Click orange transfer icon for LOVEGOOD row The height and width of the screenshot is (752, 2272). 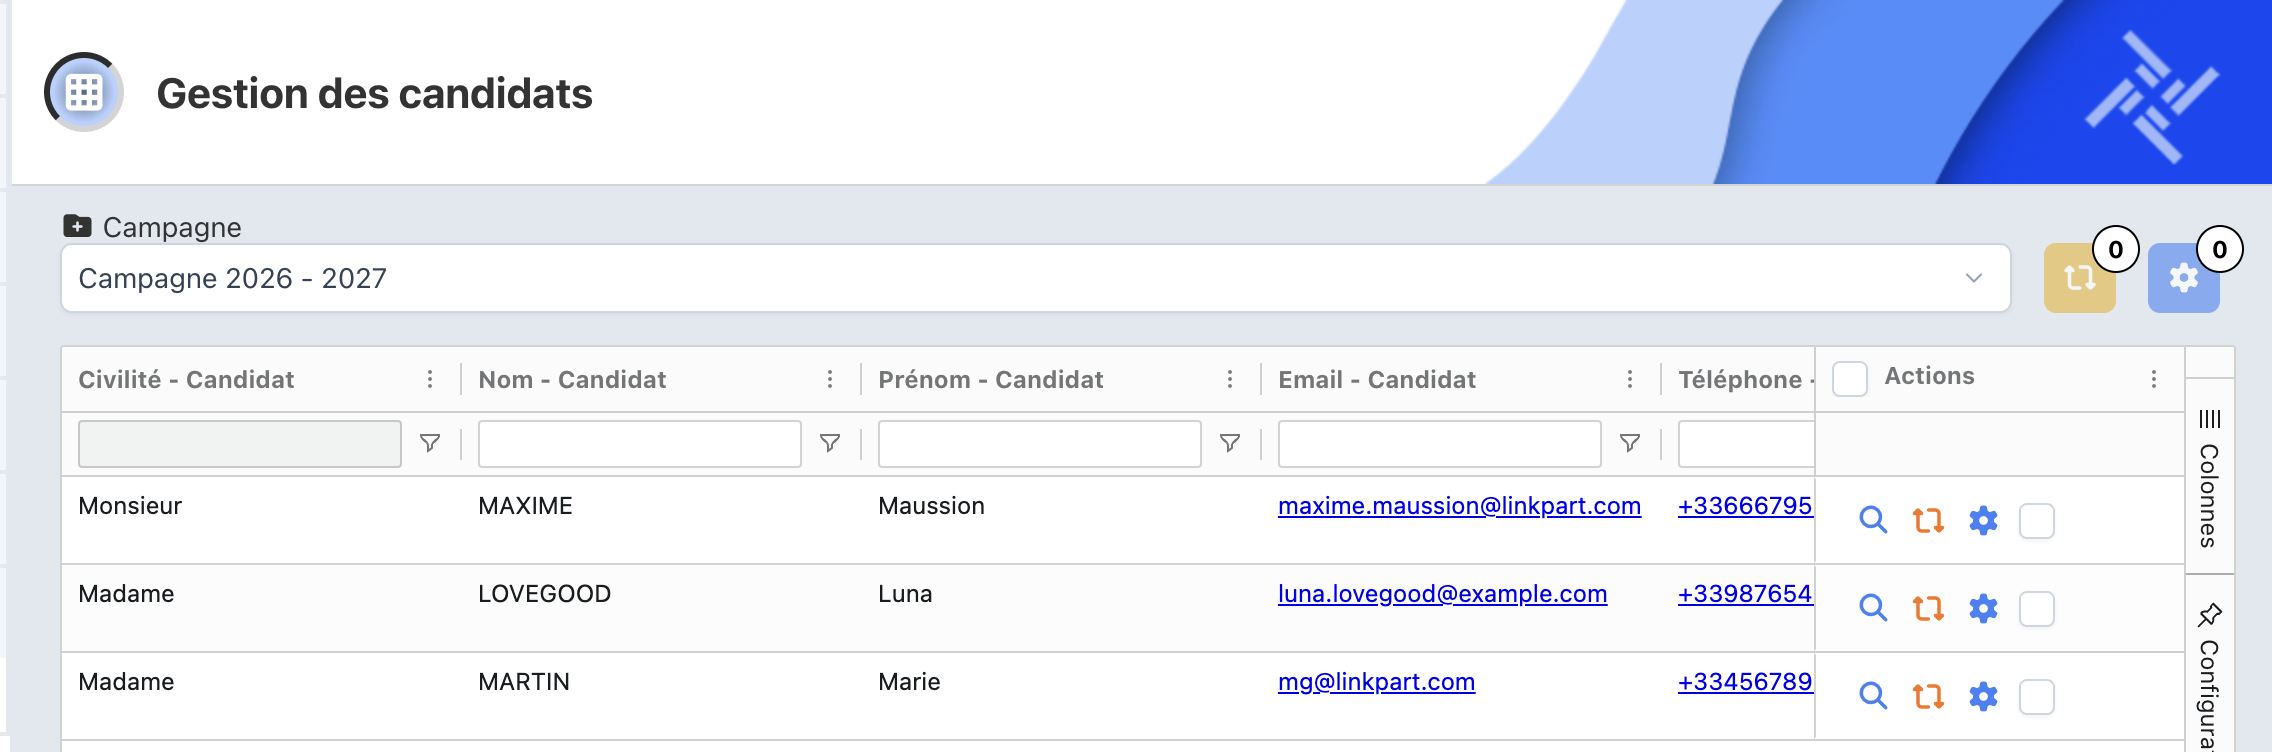coord(1928,608)
